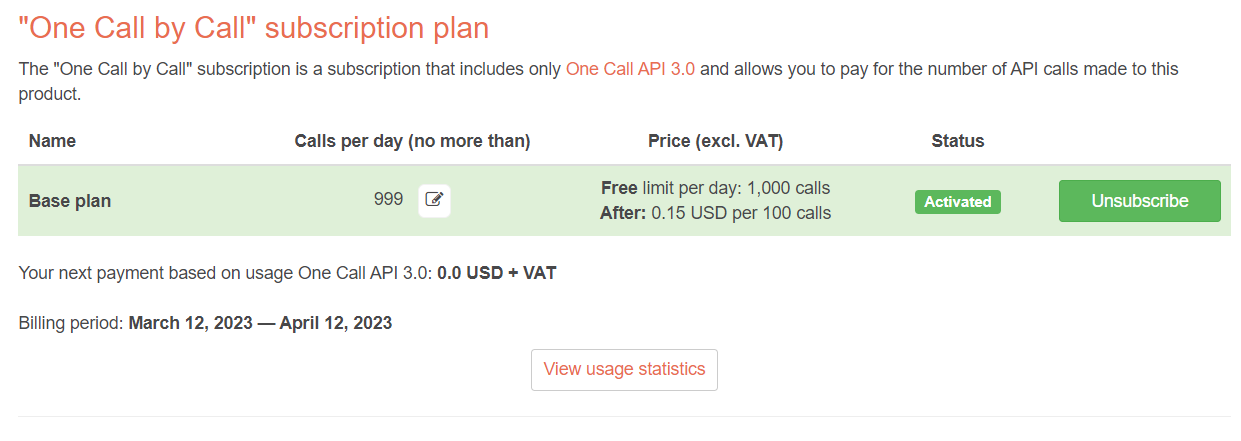
Task: Select the Status column header
Action: (x=957, y=141)
